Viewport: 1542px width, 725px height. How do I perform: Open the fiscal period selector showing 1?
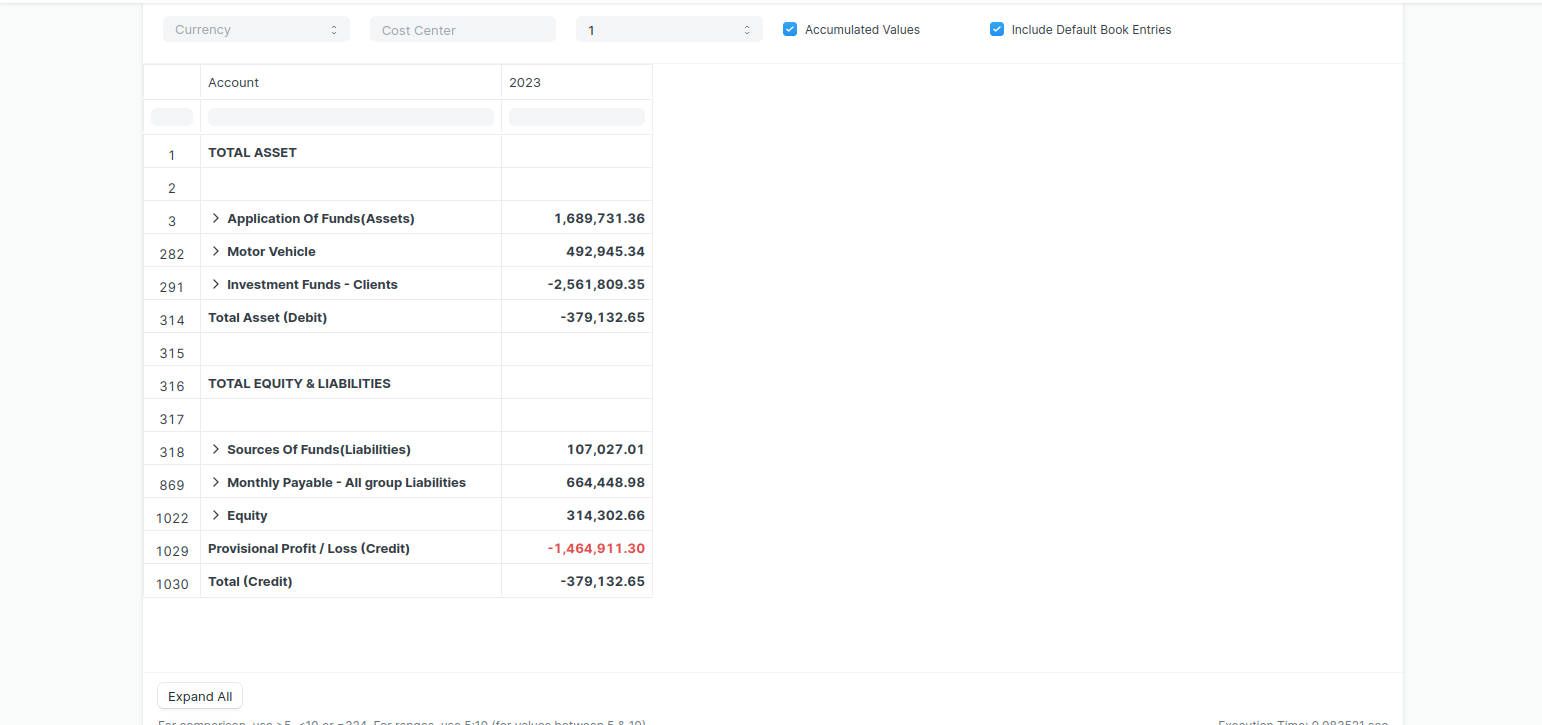pyautogui.click(x=668, y=29)
